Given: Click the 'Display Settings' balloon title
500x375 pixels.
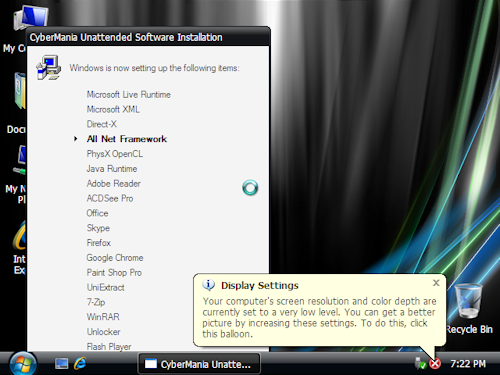Looking at the screenshot, I should point(260,286).
